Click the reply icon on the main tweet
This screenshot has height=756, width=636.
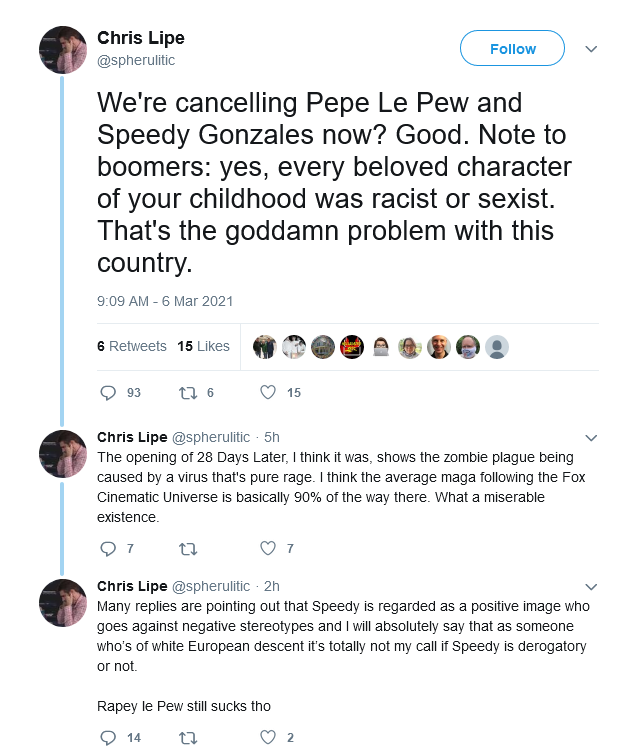pyautogui.click(x=108, y=392)
